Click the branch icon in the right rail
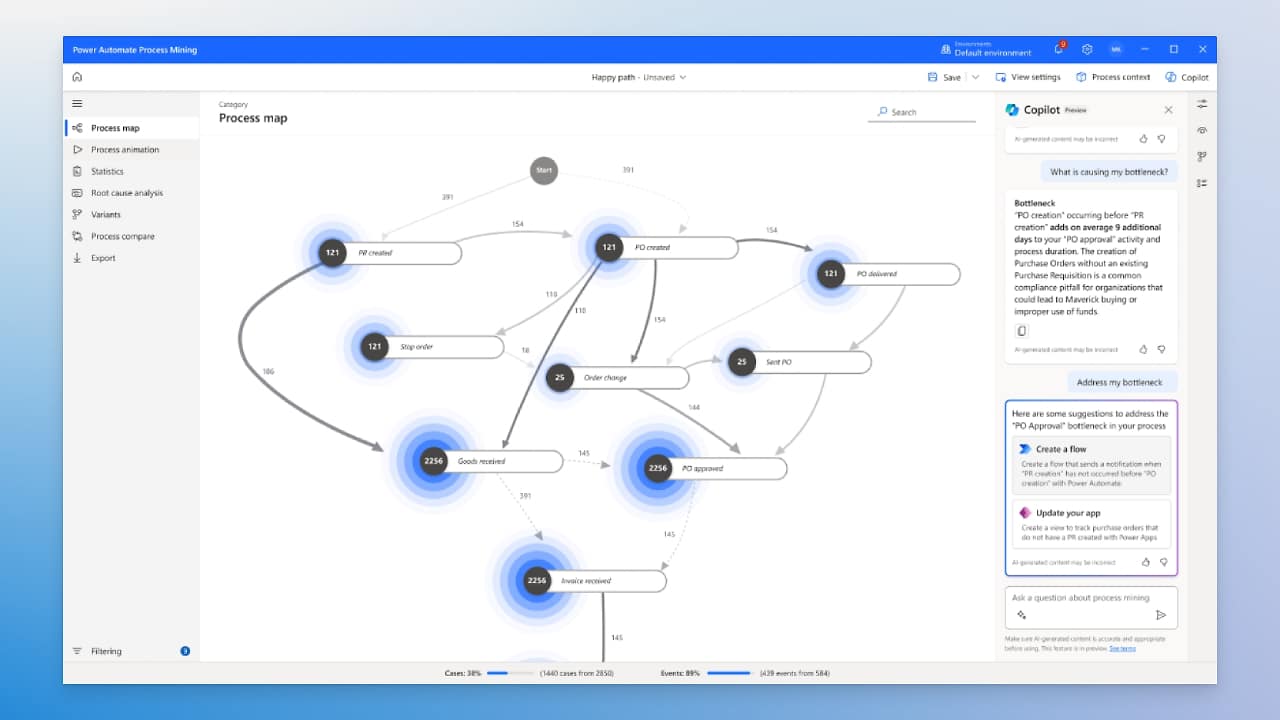Screen dimensions: 1280x720 click(1202, 156)
